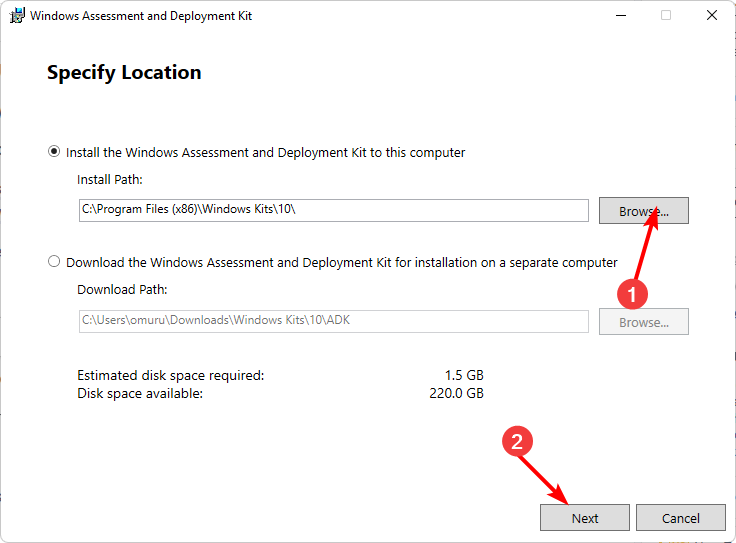Click the window title text in title bar

click(x=141, y=16)
